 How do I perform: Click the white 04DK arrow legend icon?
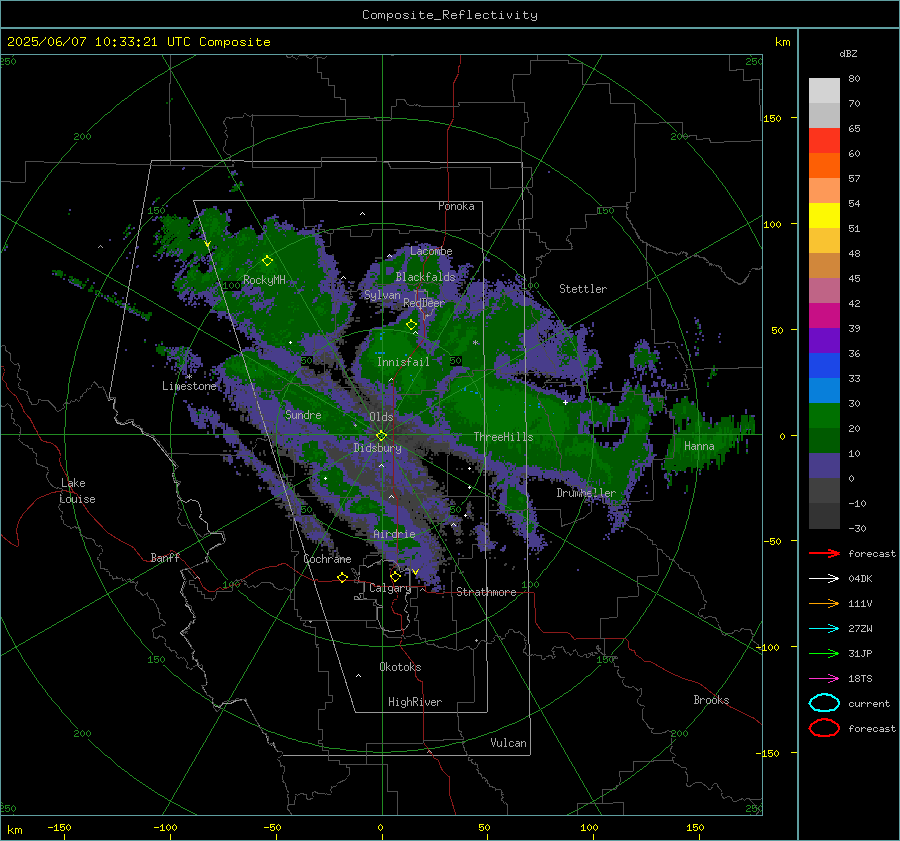click(x=824, y=579)
